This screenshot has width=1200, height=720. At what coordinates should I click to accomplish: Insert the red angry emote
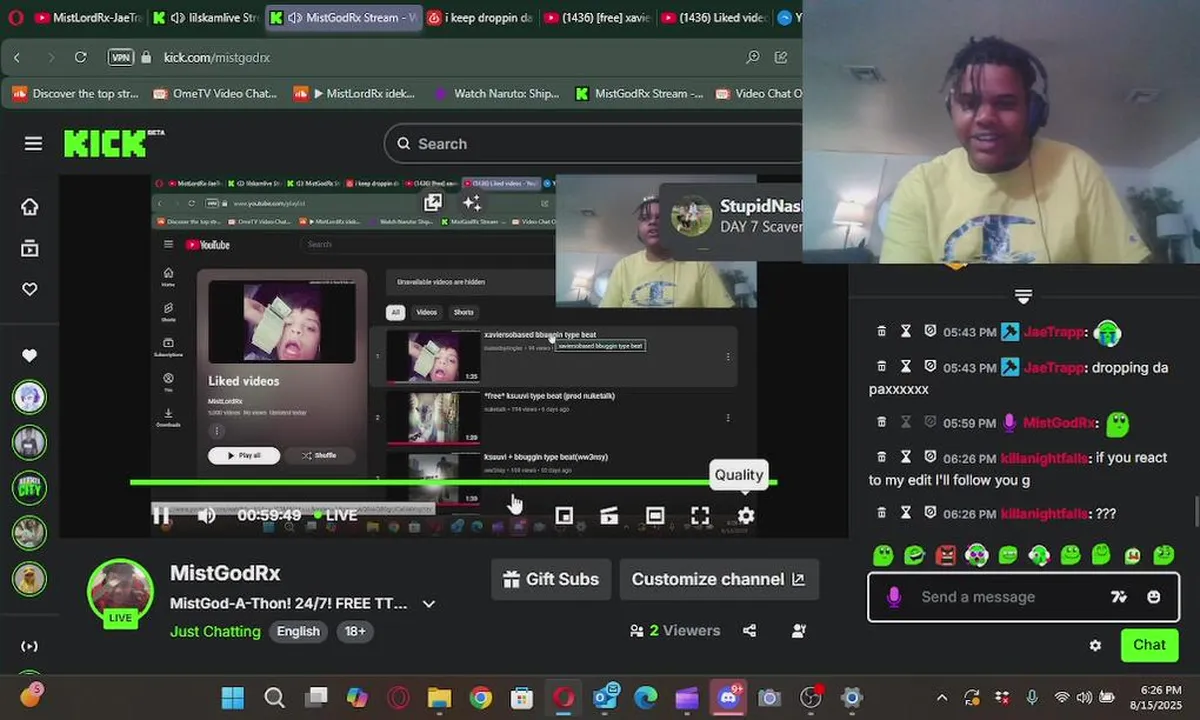click(946, 555)
